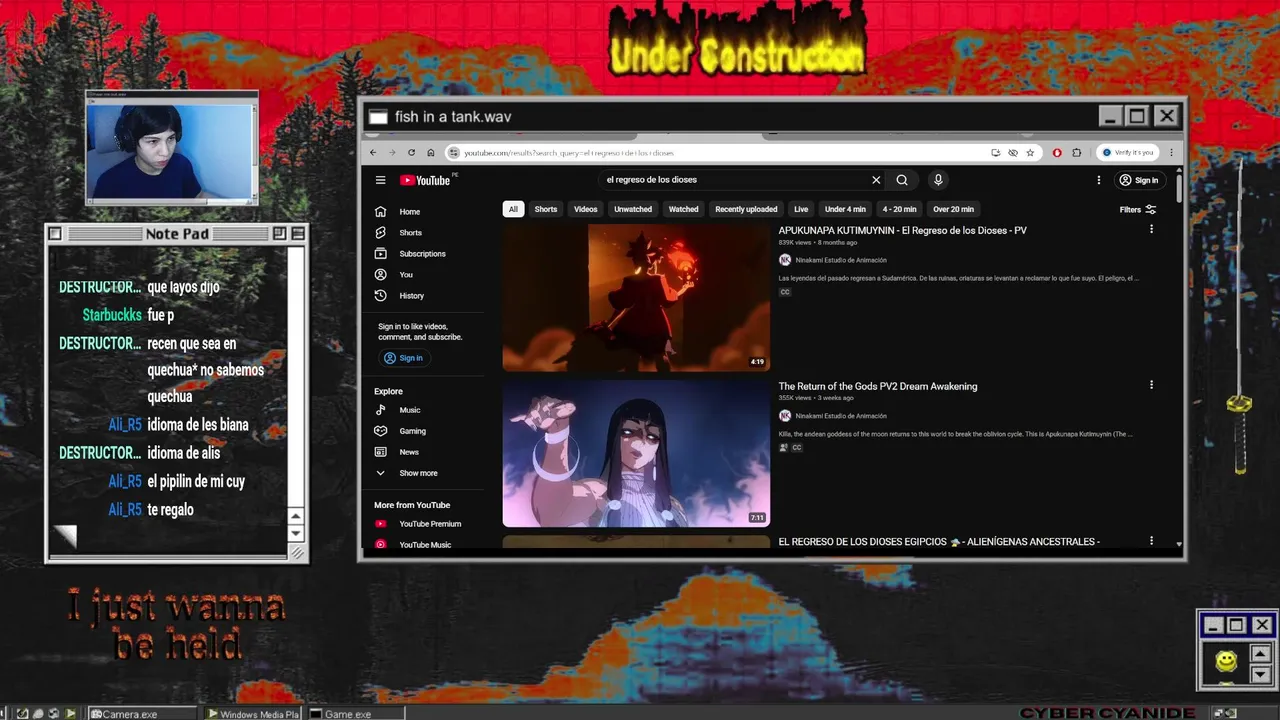Click Windows Media Player taskbar button
Screen dimensions: 1280x720
[254, 714]
